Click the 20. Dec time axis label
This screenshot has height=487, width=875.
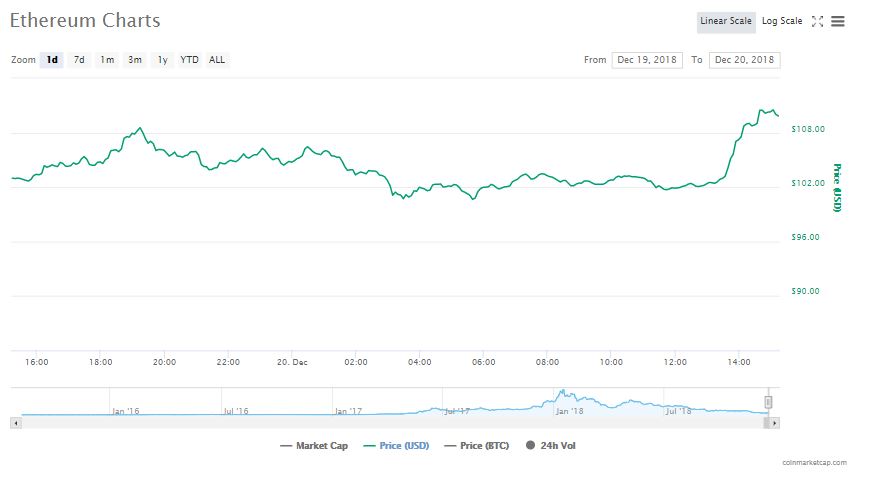292,362
